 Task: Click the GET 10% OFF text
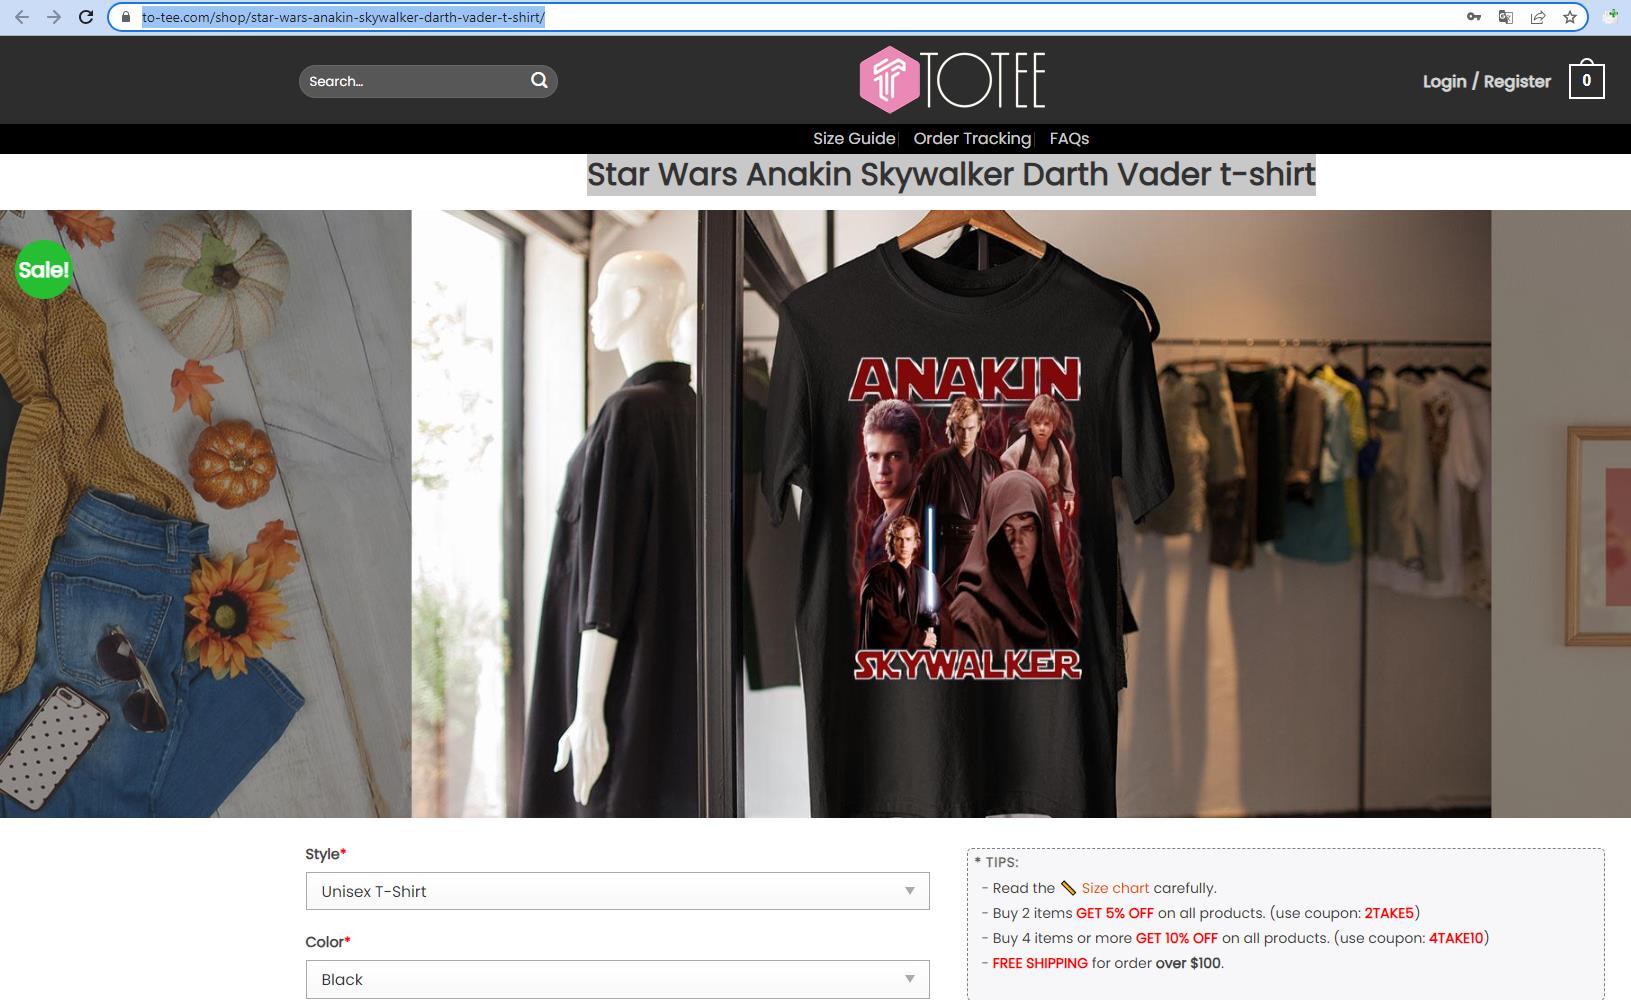(1177, 938)
